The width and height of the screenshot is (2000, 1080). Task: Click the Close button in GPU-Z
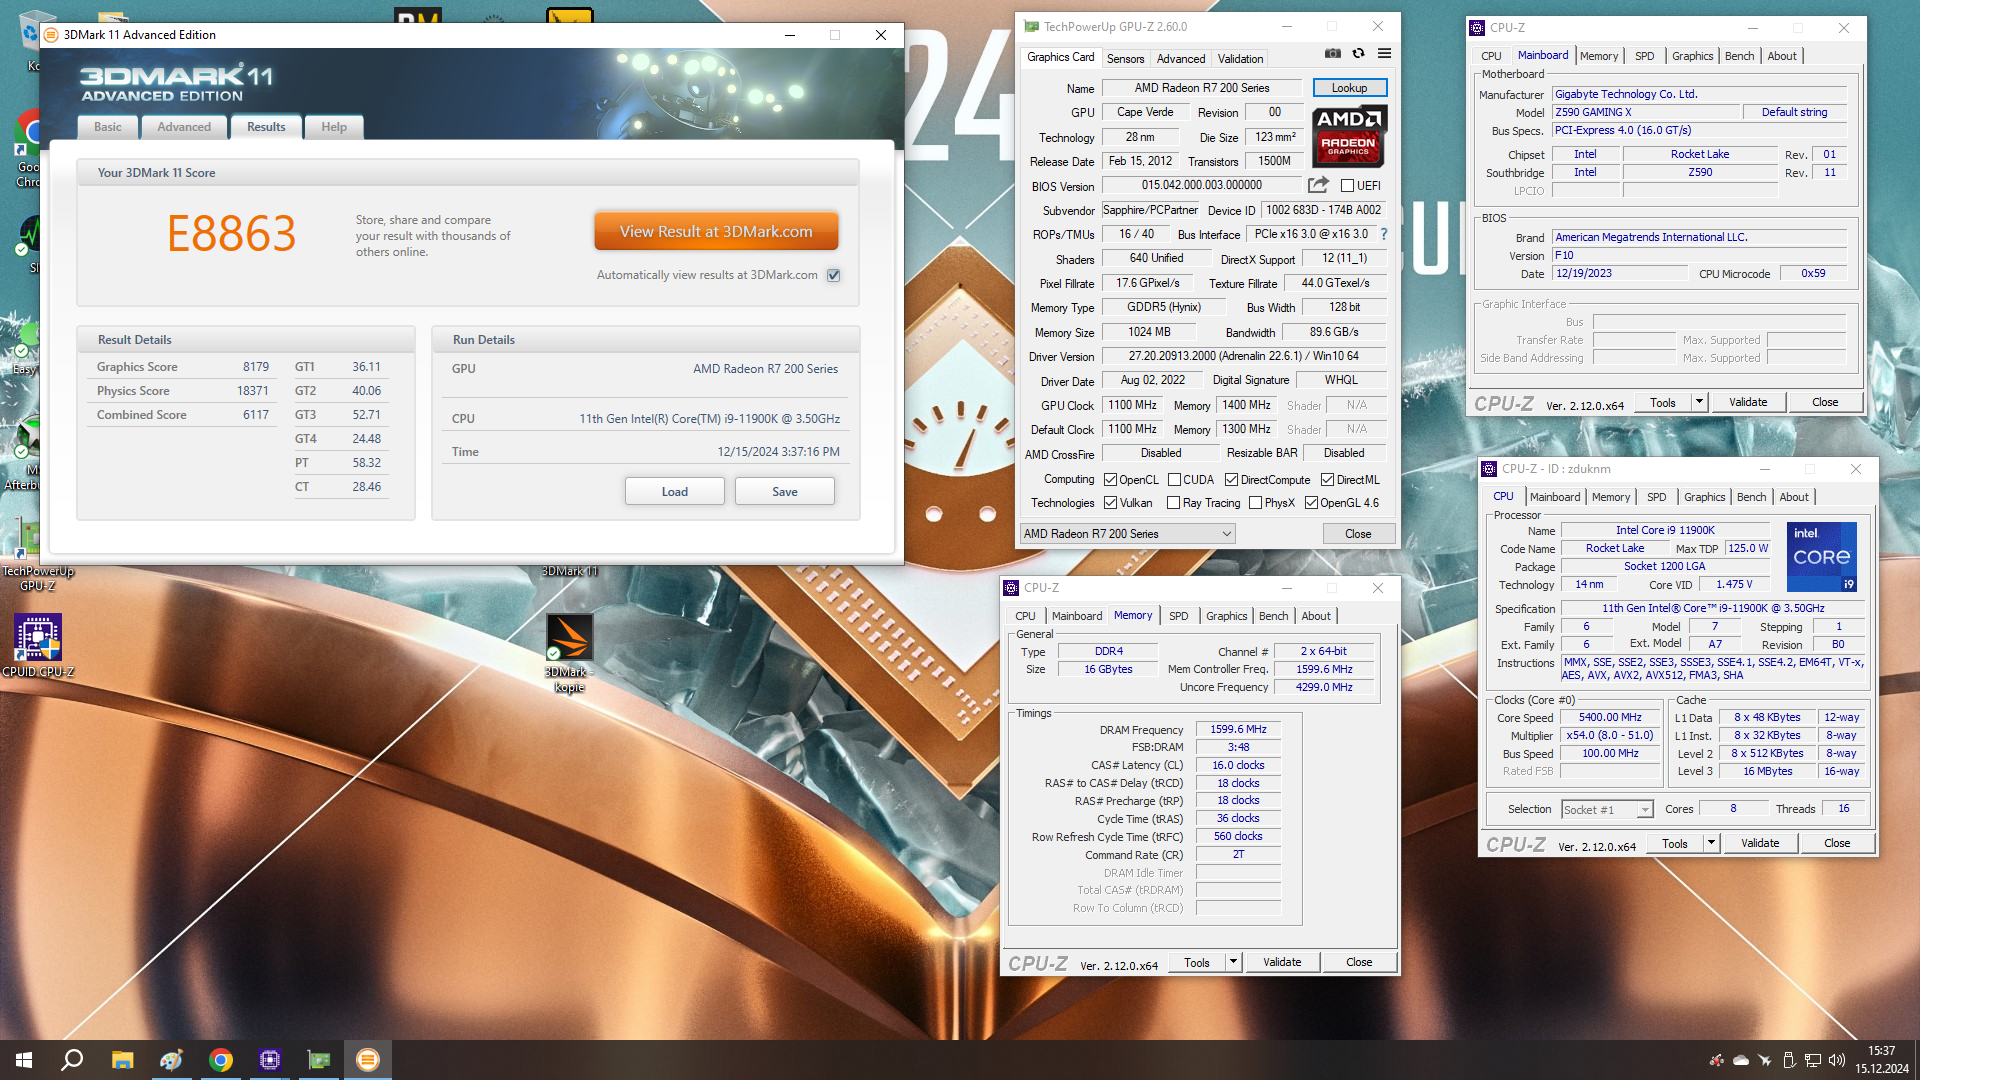coord(1358,534)
